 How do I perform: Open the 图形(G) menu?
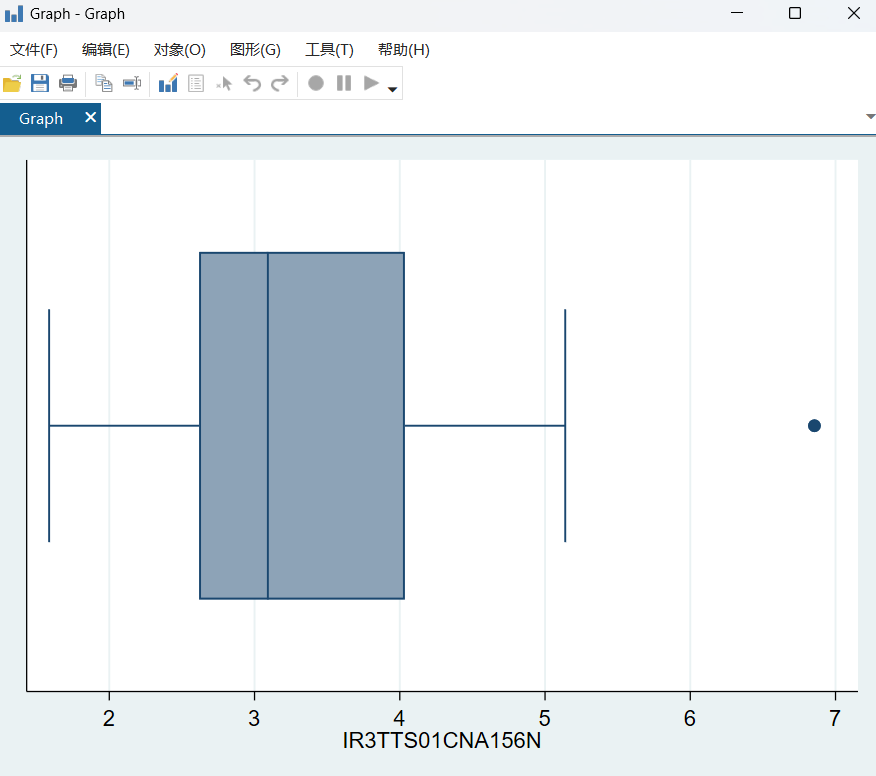255,50
